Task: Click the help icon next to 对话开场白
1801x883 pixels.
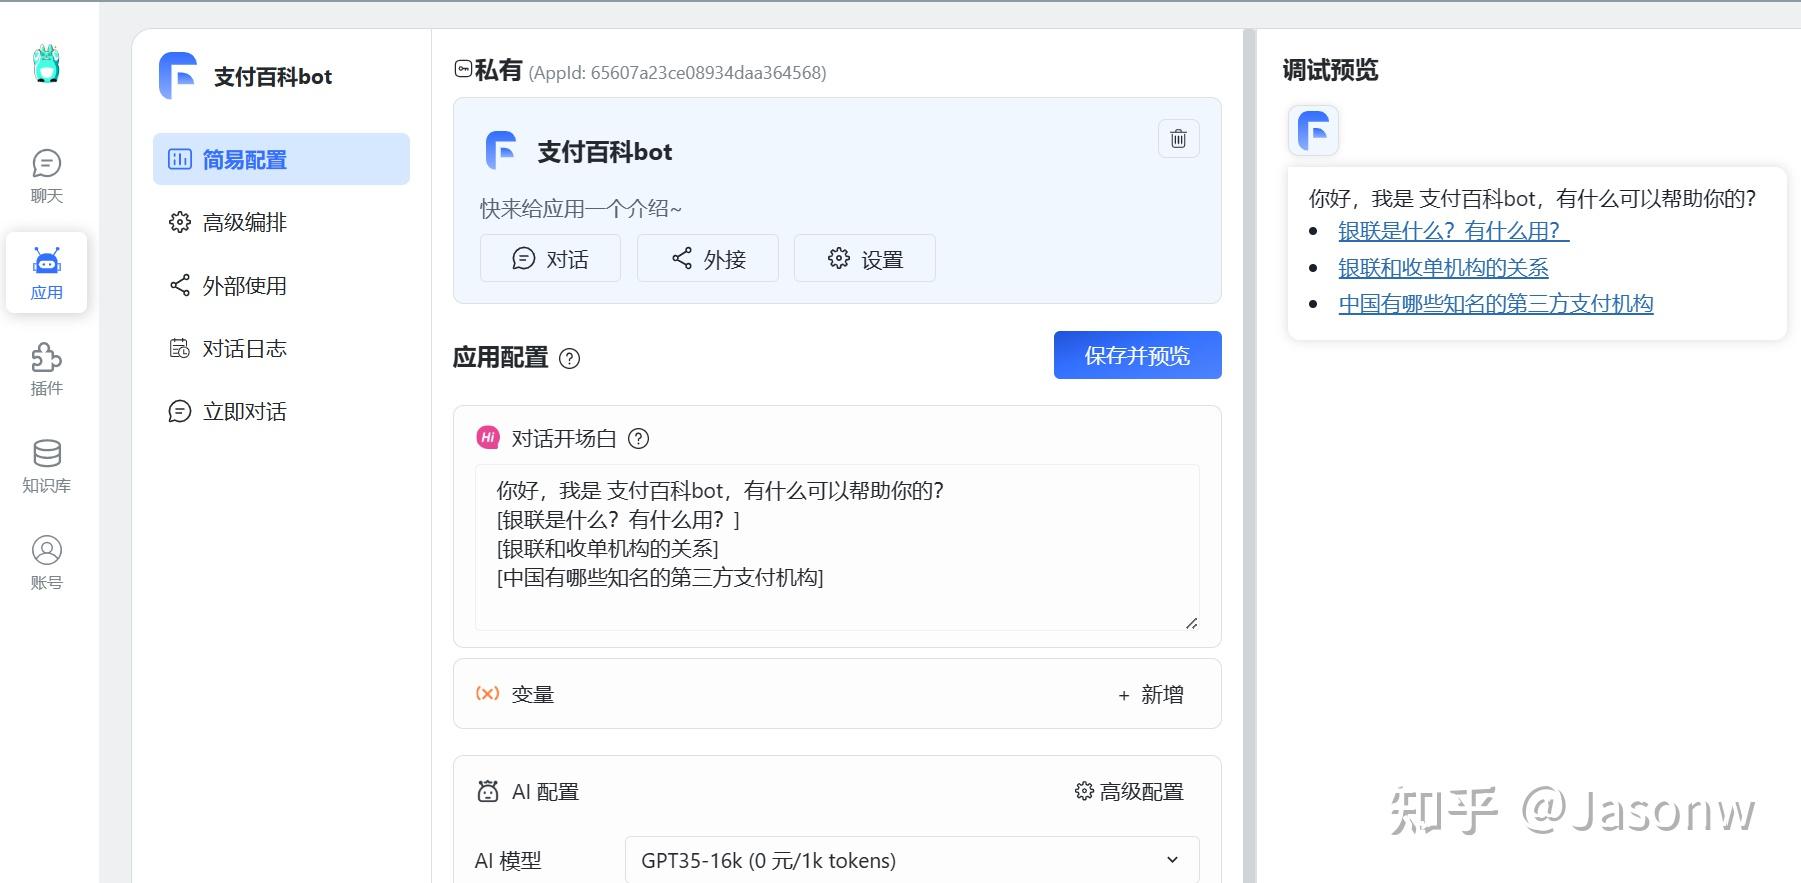Action: click(x=638, y=438)
